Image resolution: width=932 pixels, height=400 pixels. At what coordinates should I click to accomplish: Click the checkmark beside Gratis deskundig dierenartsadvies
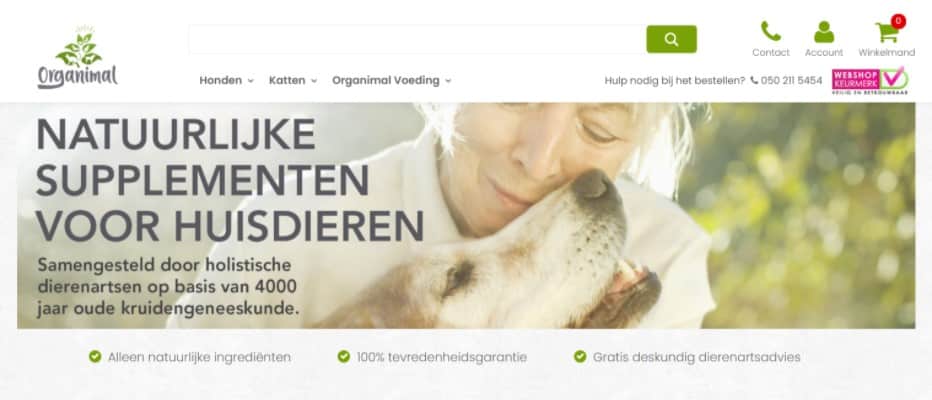(x=580, y=357)
